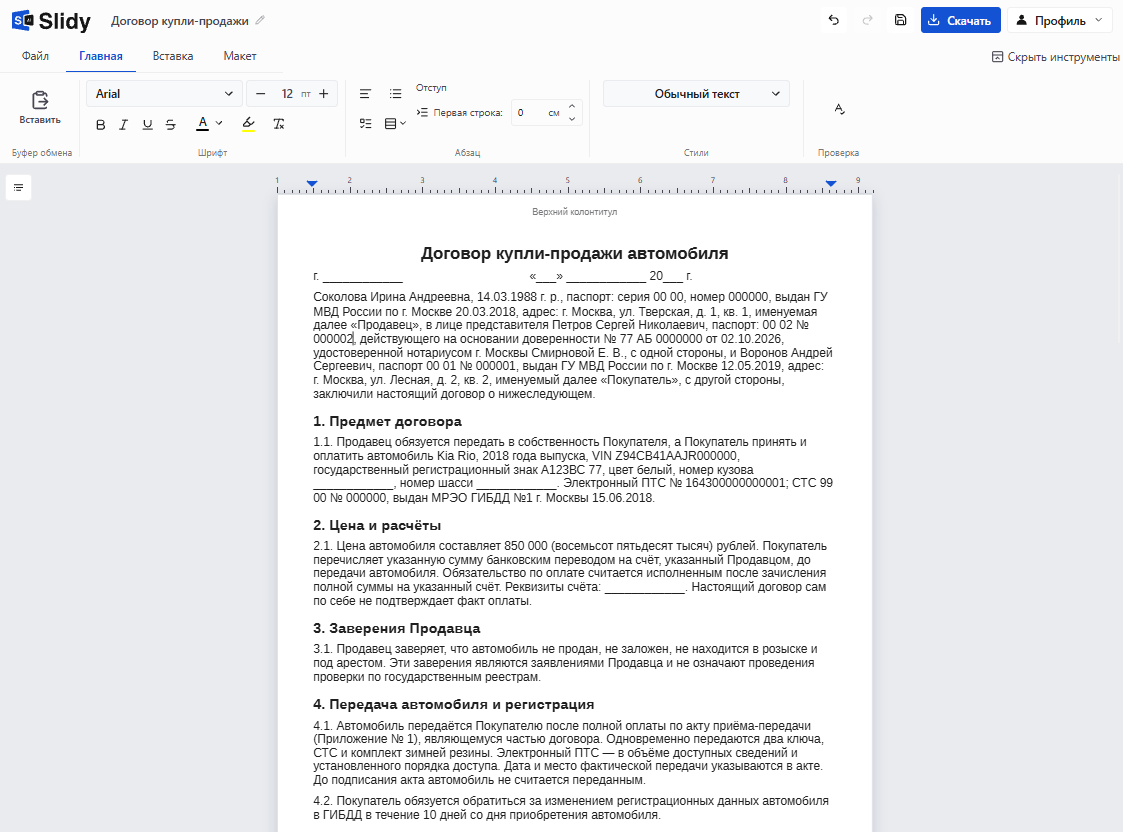Toggle underline formatting
Viewport: 1123px width, 832px height.
[x=148, y=125]
